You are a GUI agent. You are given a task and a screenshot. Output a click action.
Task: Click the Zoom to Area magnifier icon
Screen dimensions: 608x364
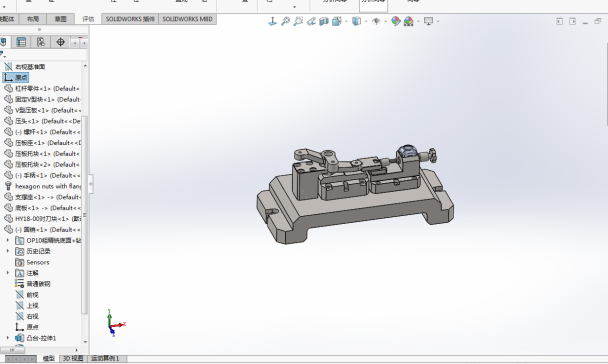(x=298, y=21)
